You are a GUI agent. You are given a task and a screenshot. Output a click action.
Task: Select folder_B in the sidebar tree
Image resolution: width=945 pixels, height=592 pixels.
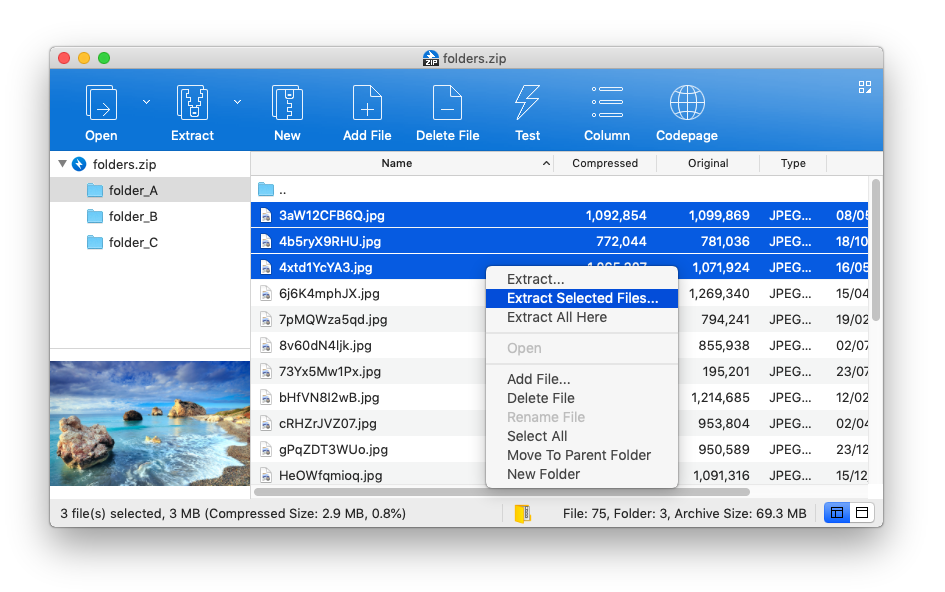(133, 216)
